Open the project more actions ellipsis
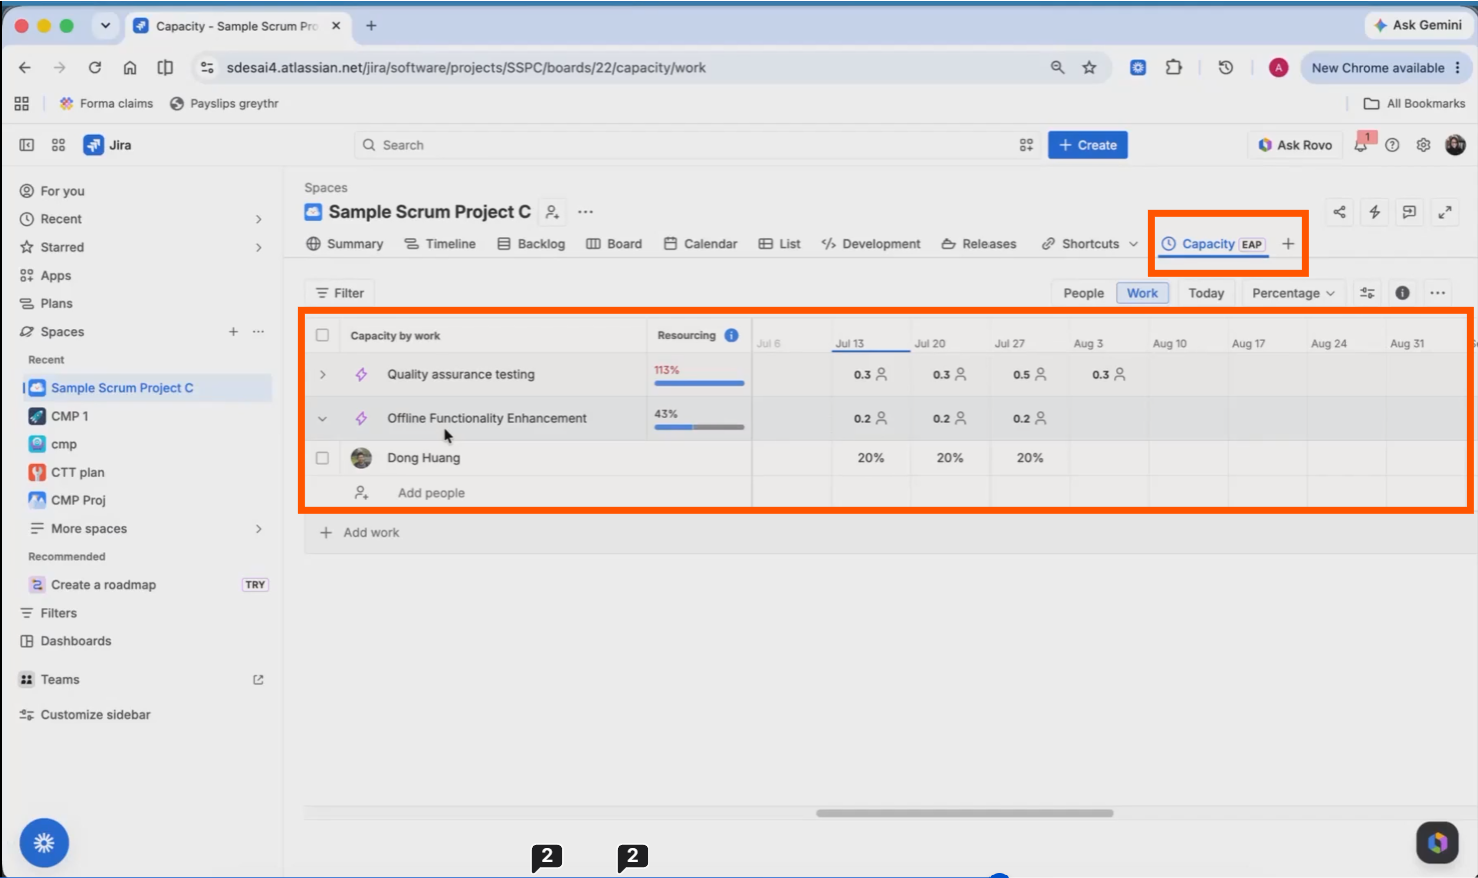1478x878 pixels. click(x=586, y=212)
